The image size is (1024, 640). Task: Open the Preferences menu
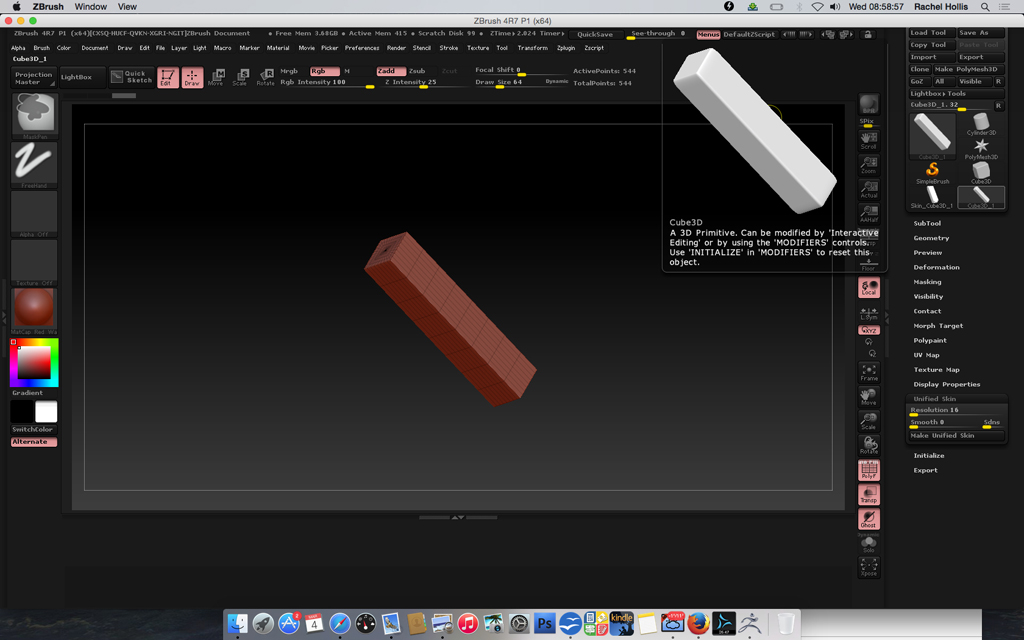tap(362, 48)
